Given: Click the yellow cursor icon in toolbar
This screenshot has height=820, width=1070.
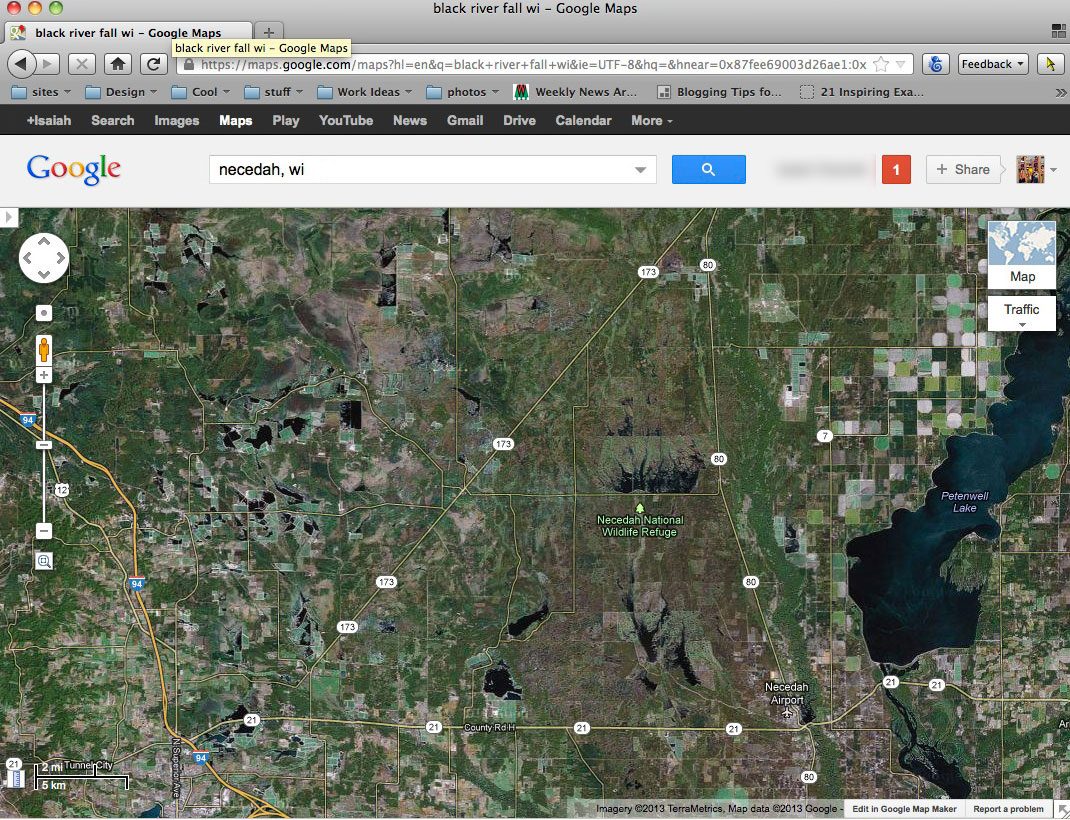Looking at the screenshot, I should click(1050, 64).
